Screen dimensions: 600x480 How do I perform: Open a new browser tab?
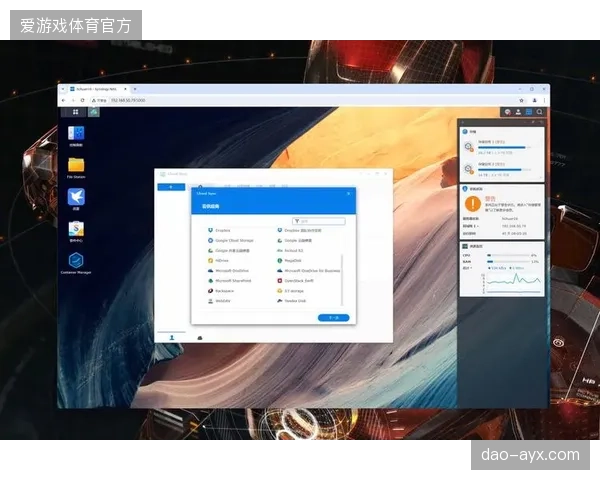click(135, 89)
